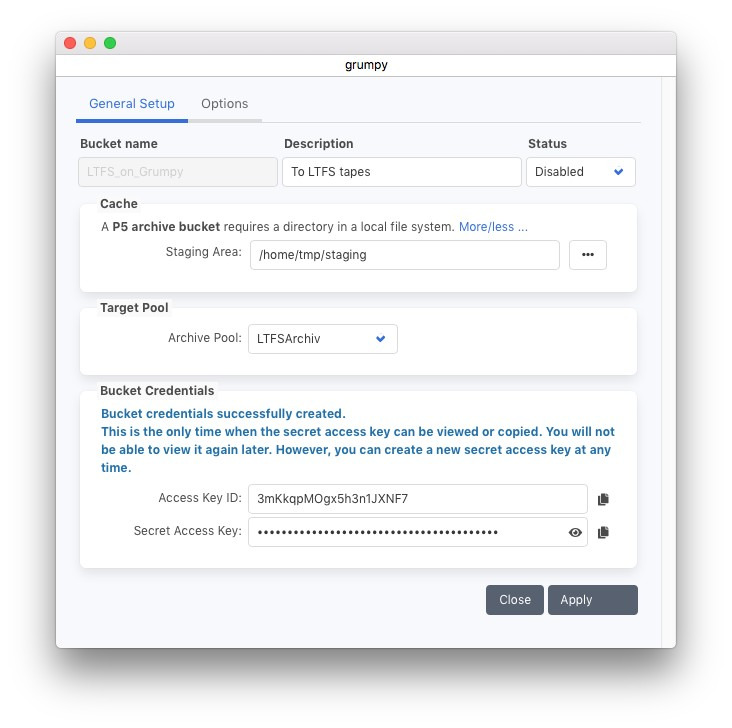Browse for Staging Area directory
This screenshot has height=728, width=732.
click(x=587, y=255)
